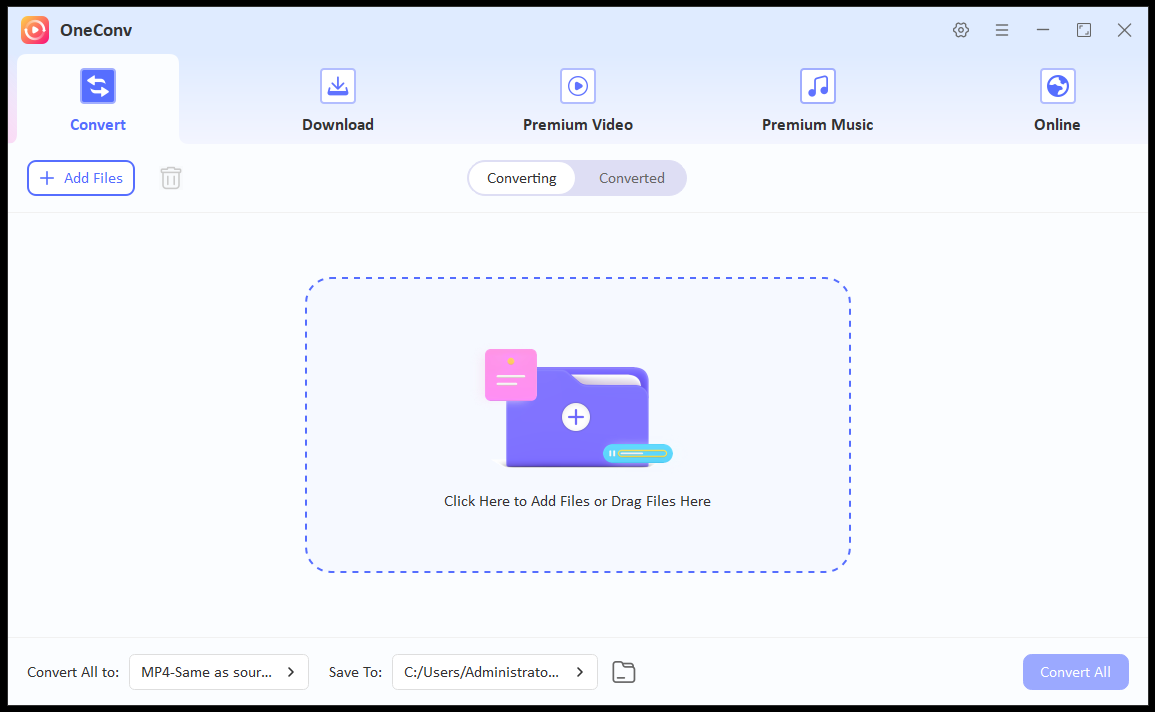This screenshot has height=712, width=1155.
Task: Minimize the OneConv window
Action: [1043, 30]
